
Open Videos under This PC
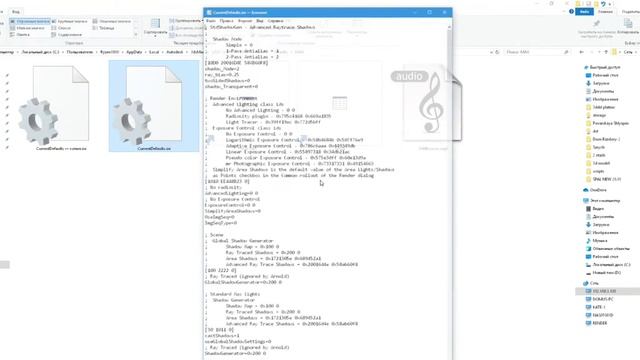pos(595,209)
